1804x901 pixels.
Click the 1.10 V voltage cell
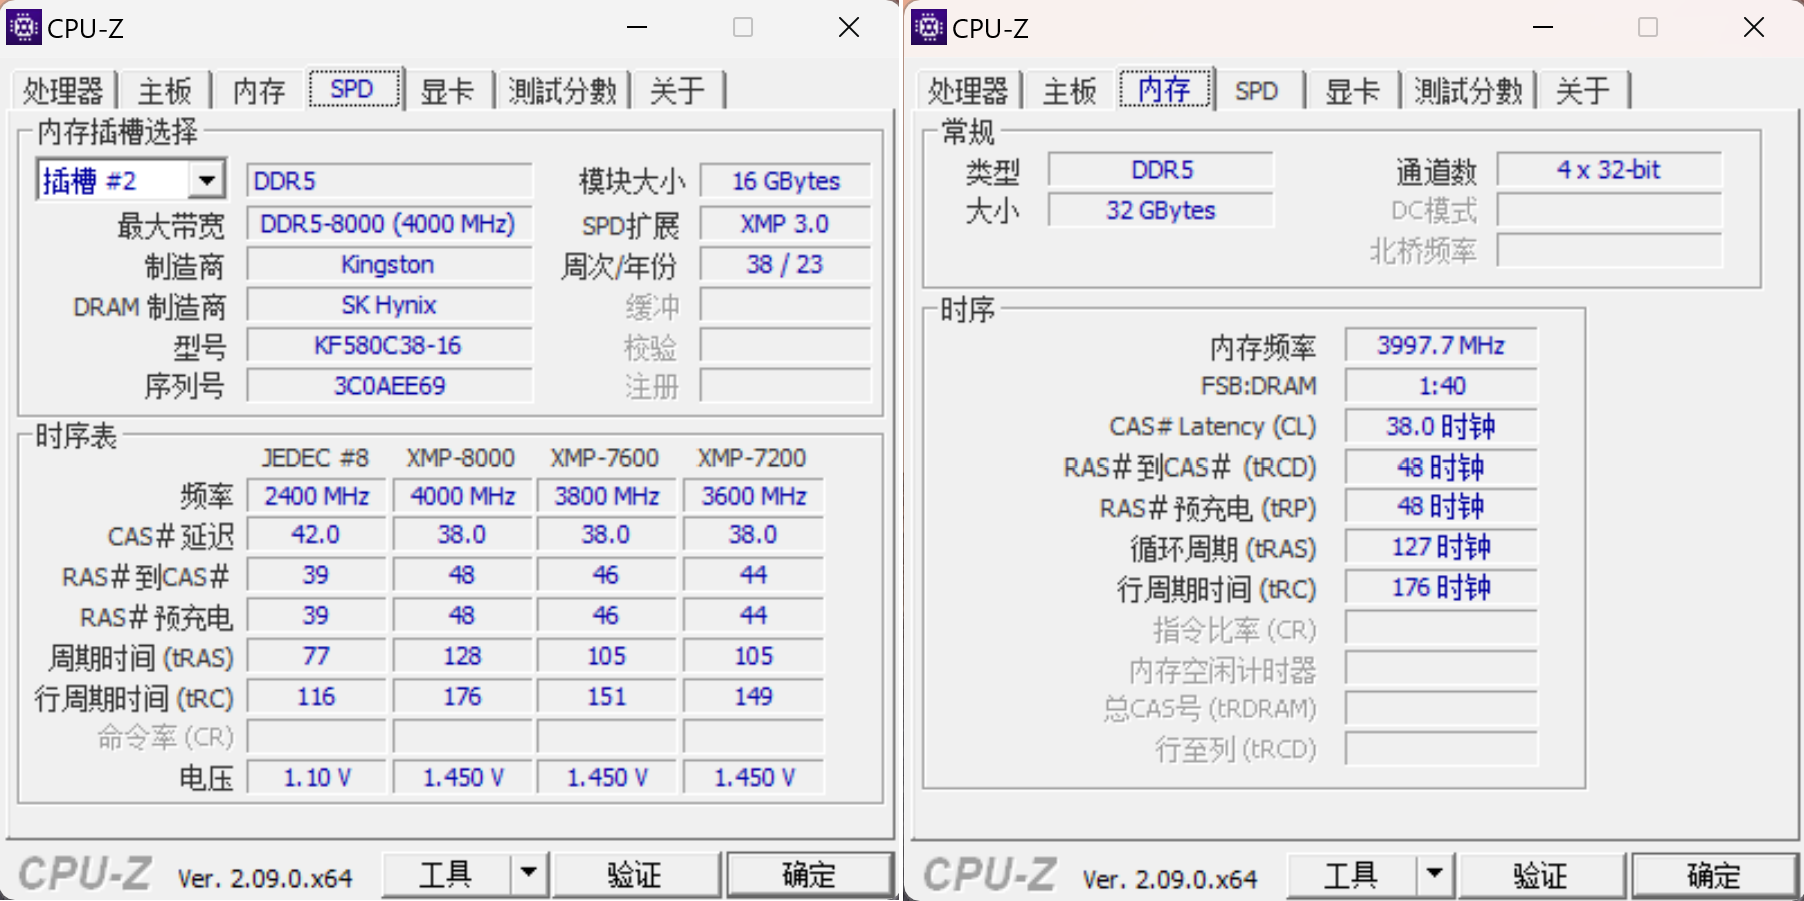(x=316, y=777)
